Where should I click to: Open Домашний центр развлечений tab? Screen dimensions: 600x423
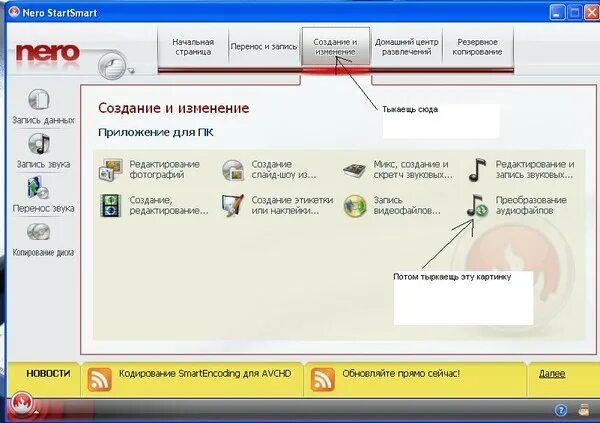coord(407,47)
